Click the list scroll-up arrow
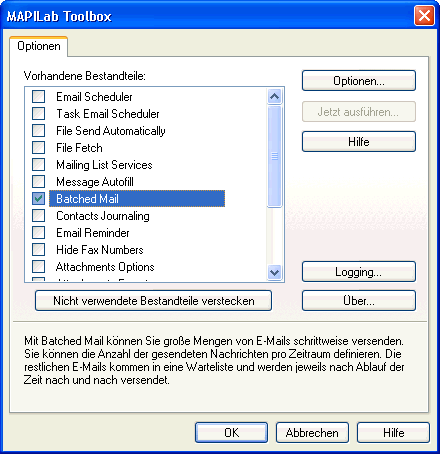 (x=275, y=97)
